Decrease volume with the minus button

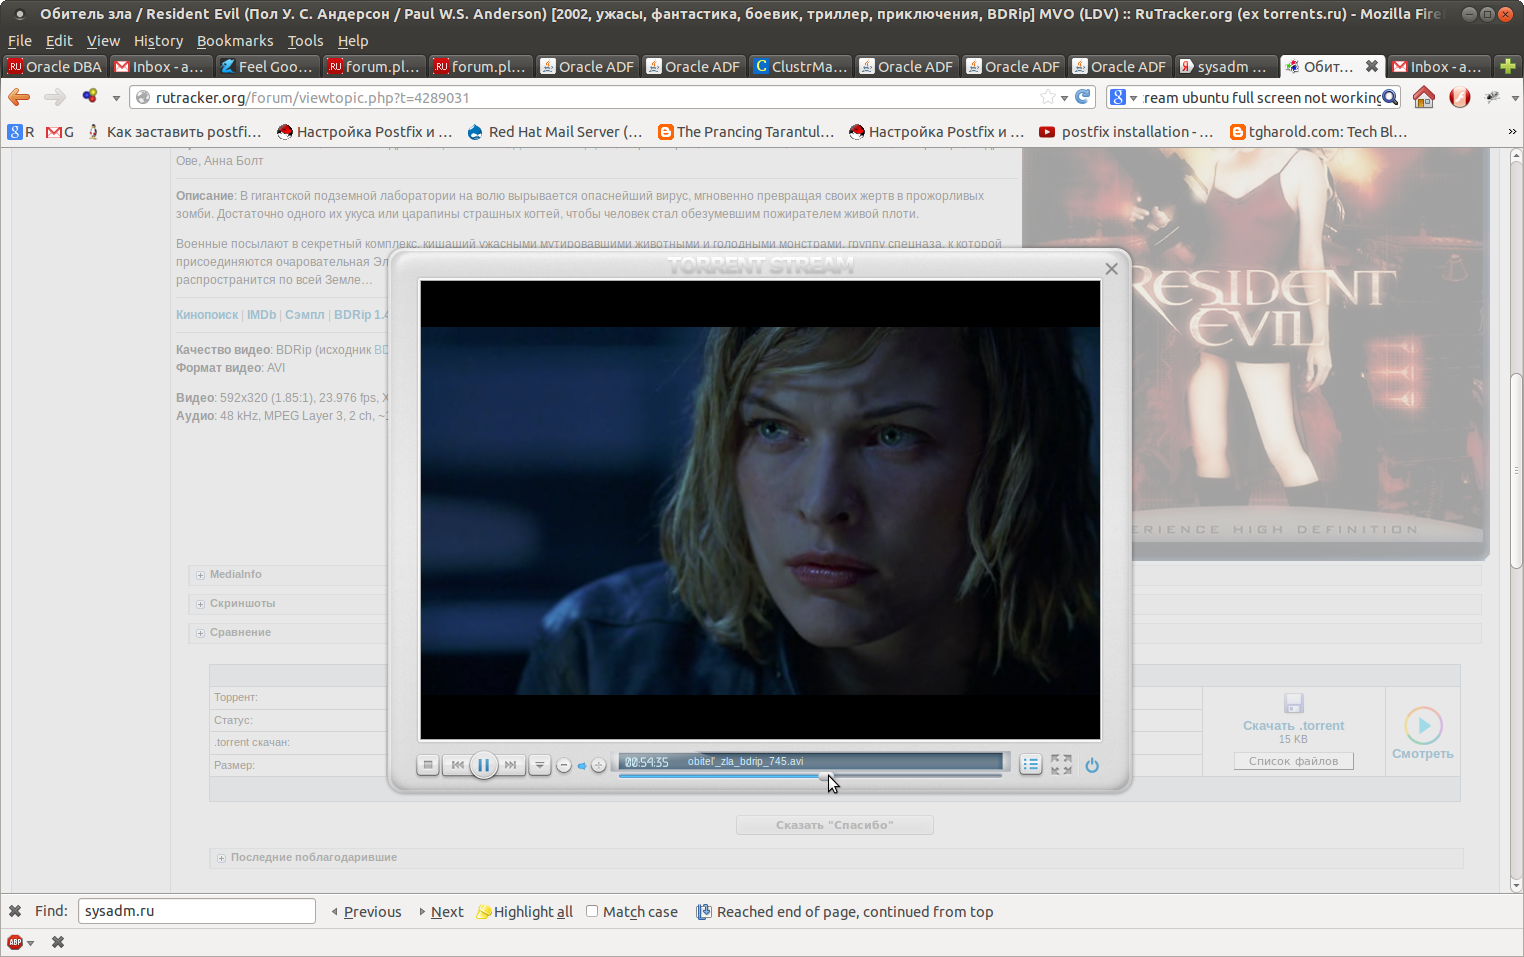[564, 765]
